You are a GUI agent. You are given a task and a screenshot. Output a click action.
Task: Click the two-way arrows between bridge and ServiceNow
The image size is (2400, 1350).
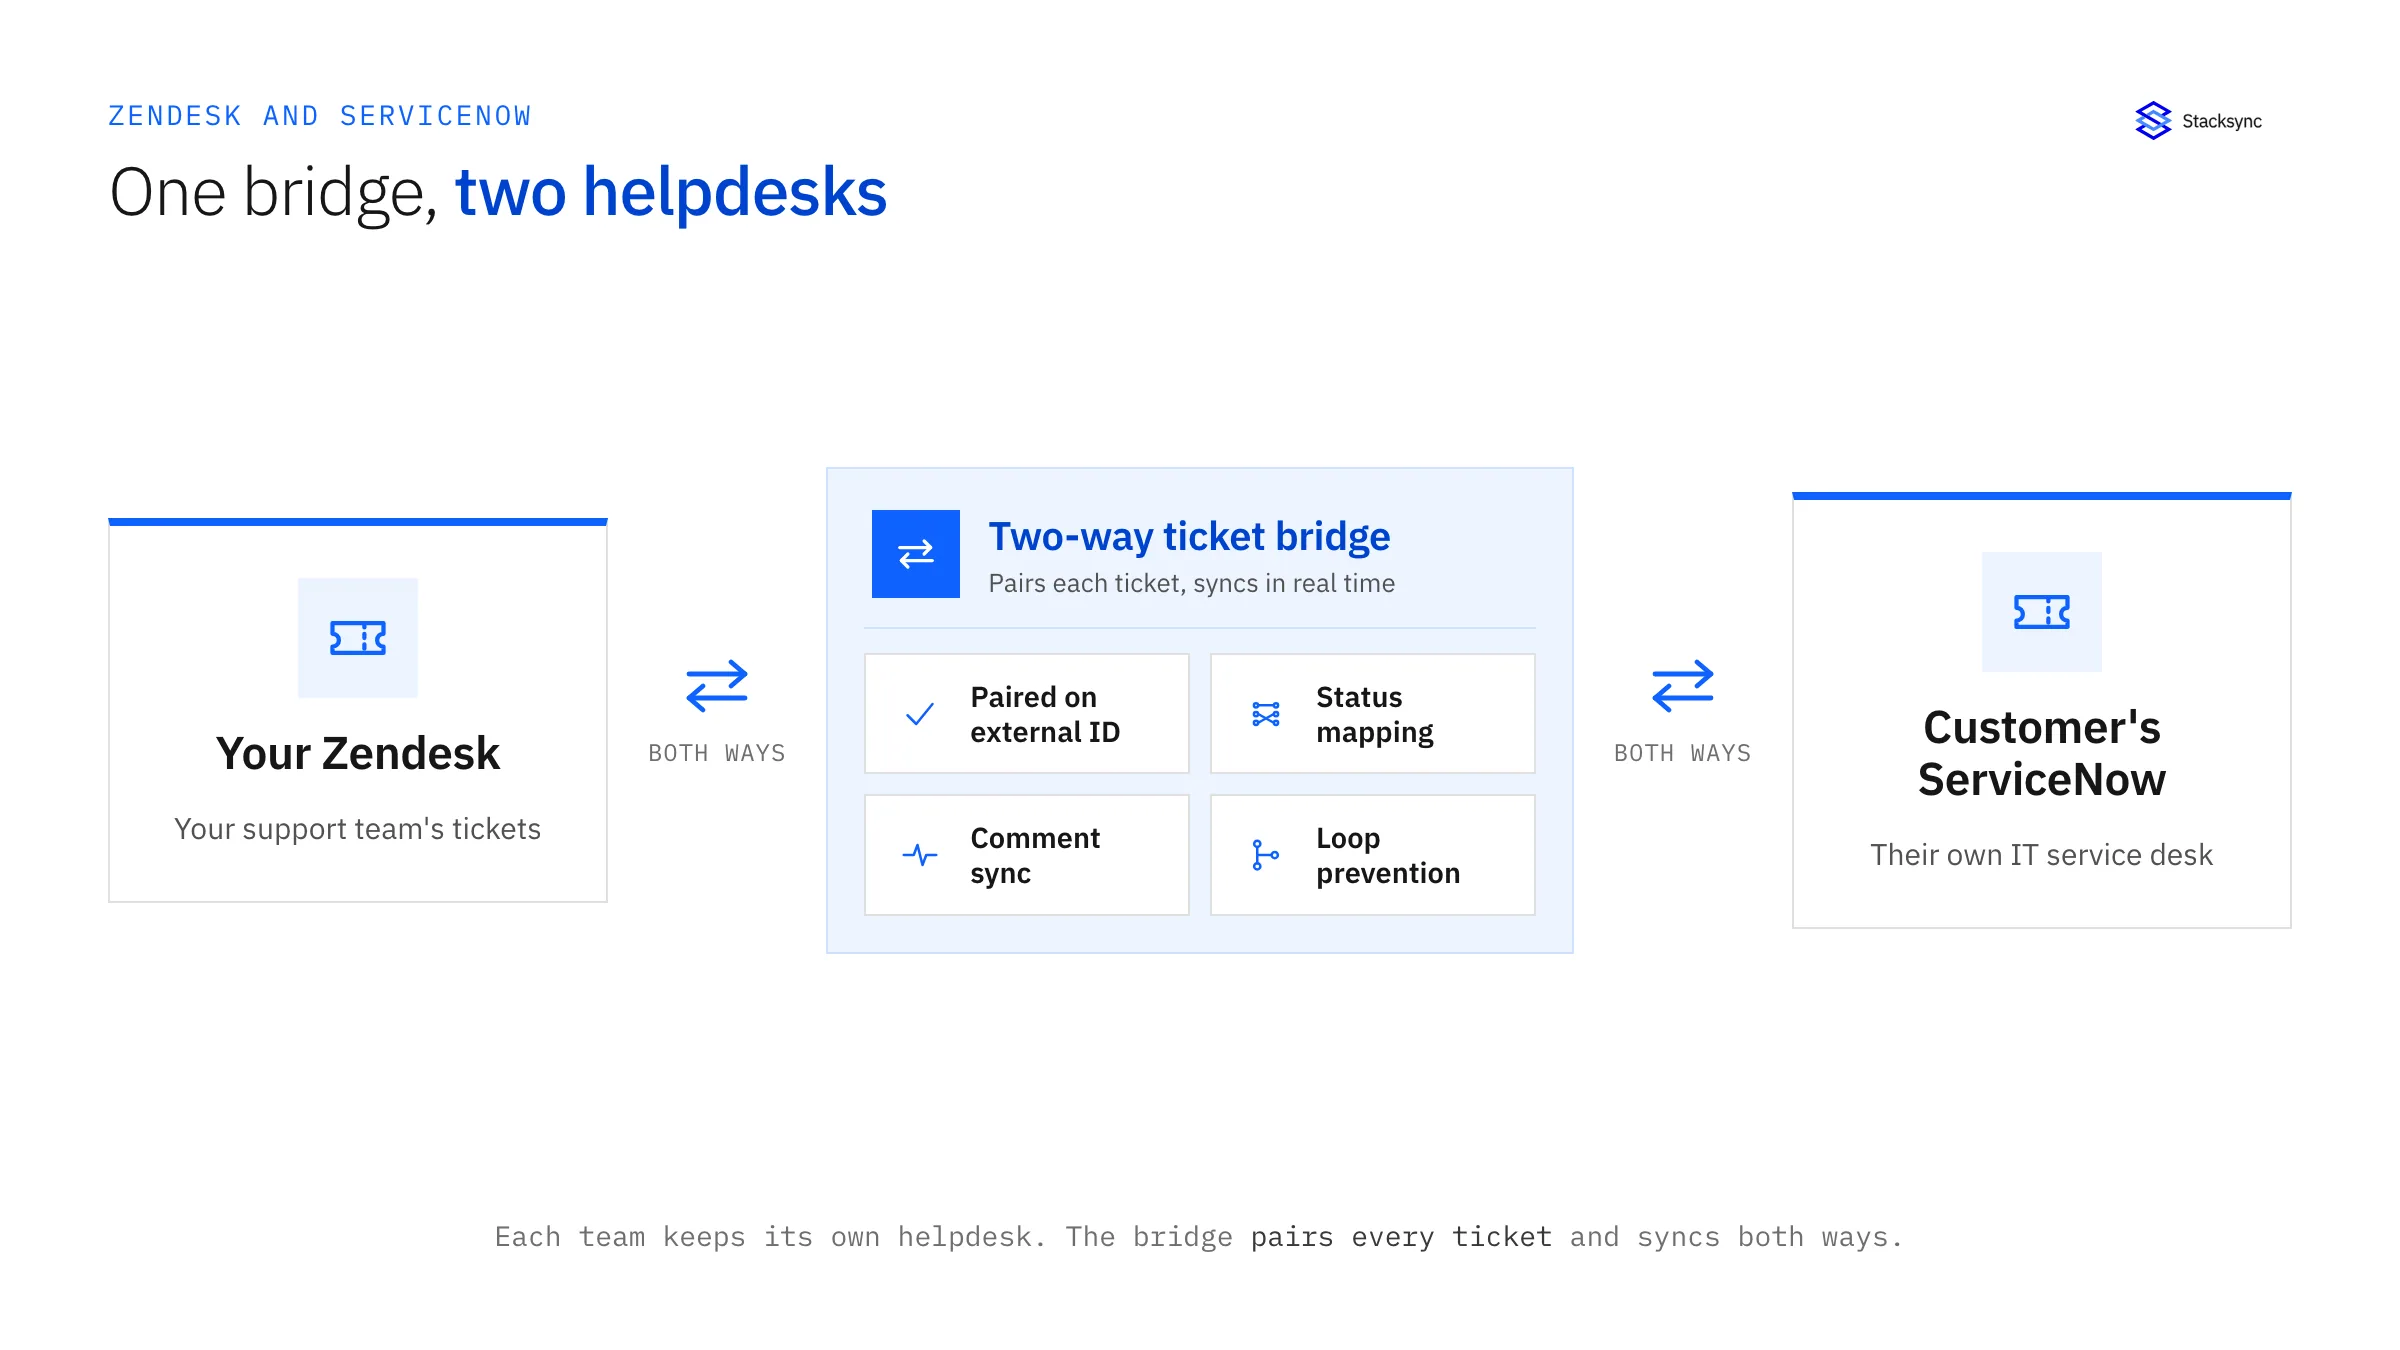(x=1683, y=686)
